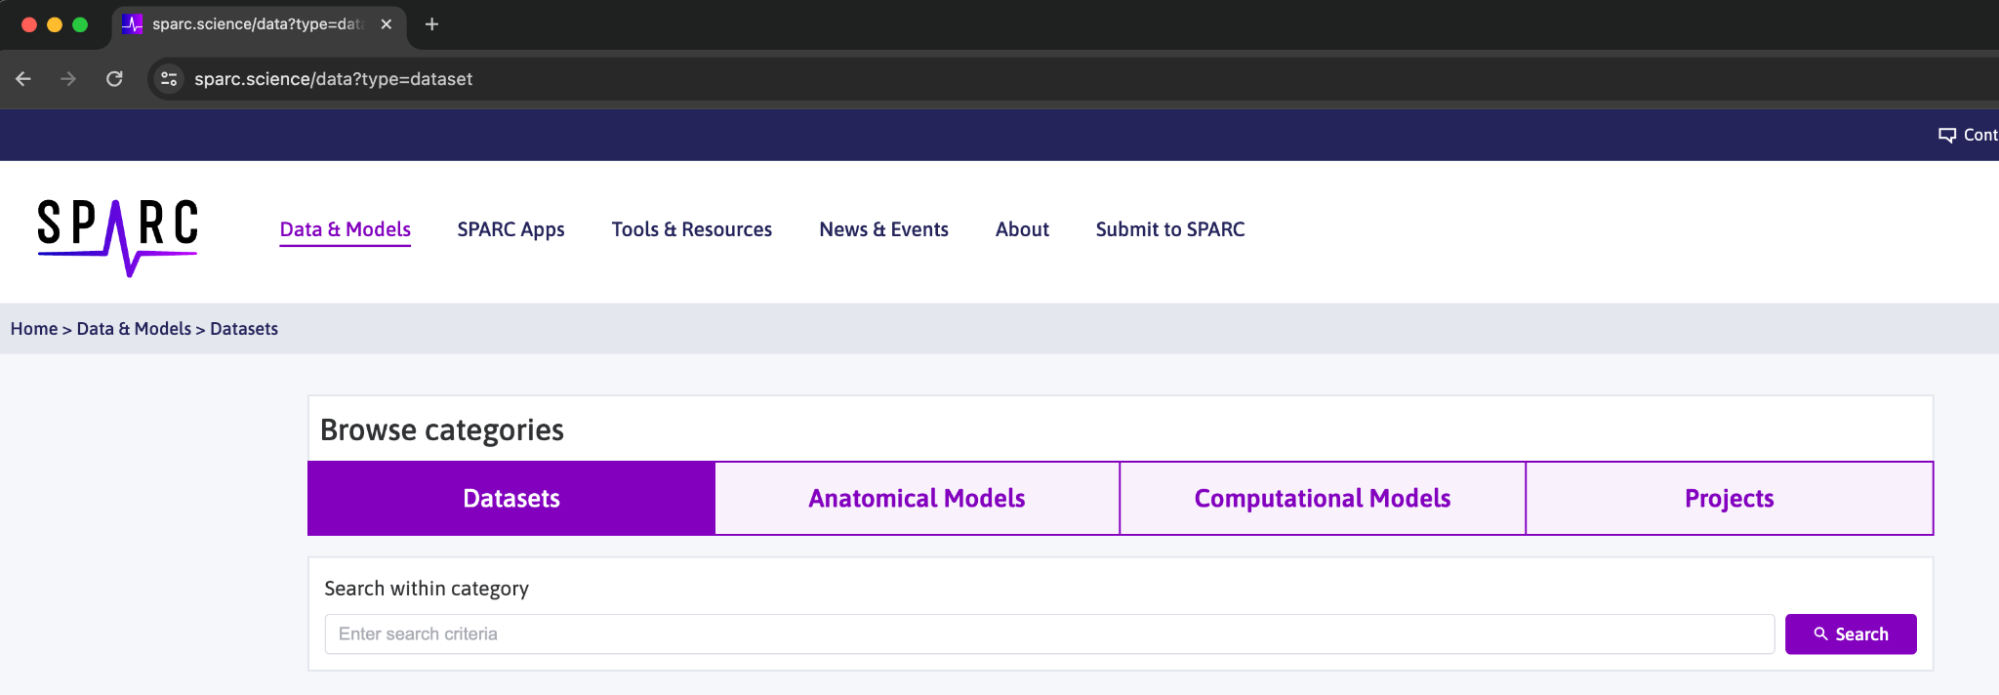Go to Submit to SPARC
Viewport: 1999px width, 695px height.
(x=1170, y=229)
